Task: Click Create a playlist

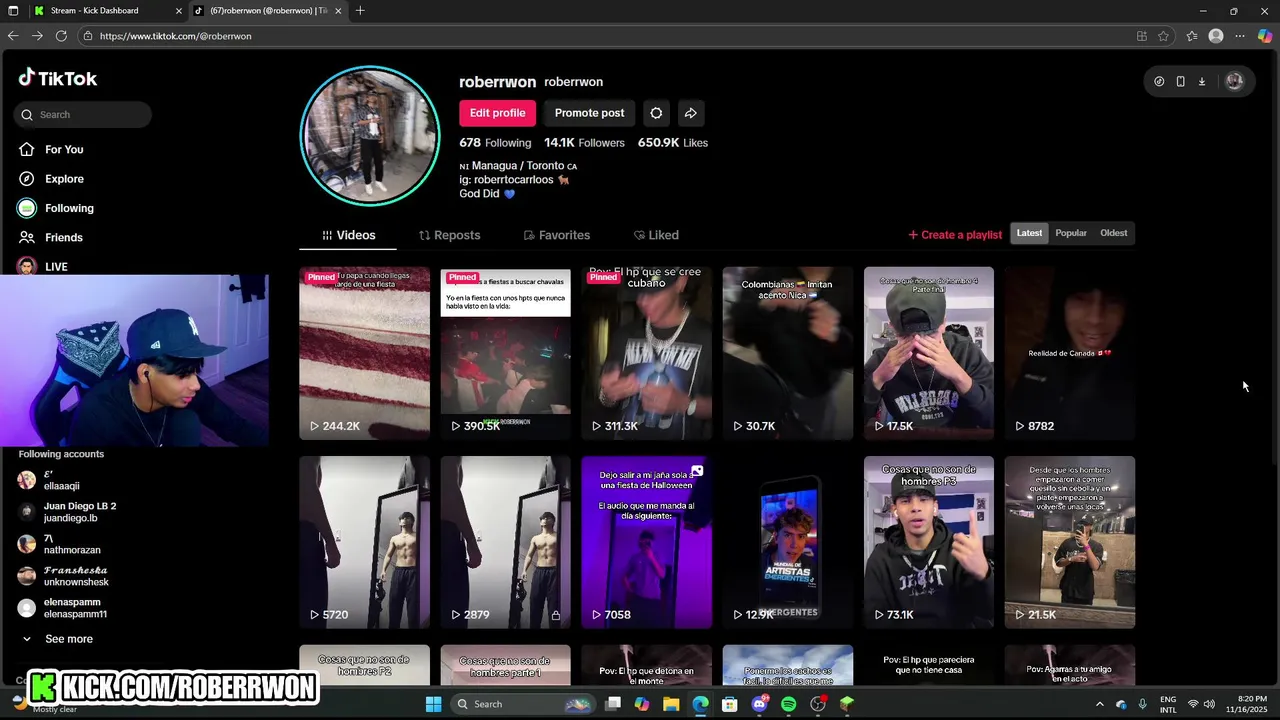Action: point(955,235)
